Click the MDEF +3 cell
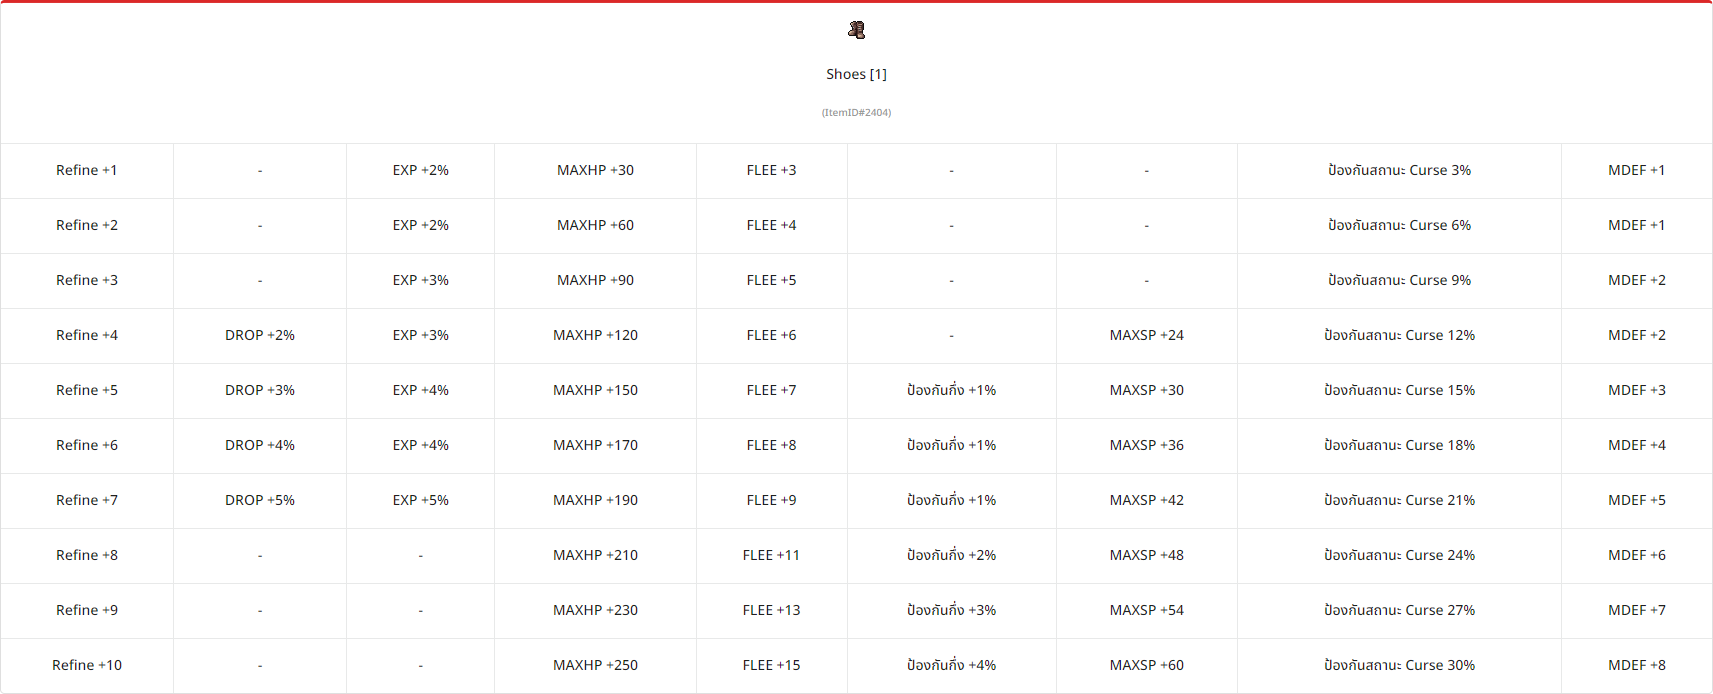Screen dimensions: 1713x694 coord(1636,390)
